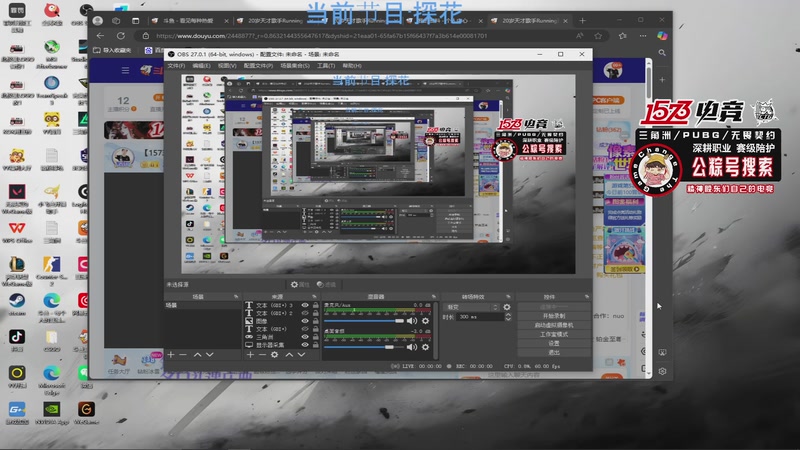
Task: Toggle visibility of 文本 (GDI+) source
Action: pyautogui.click(x=305, y=329)
